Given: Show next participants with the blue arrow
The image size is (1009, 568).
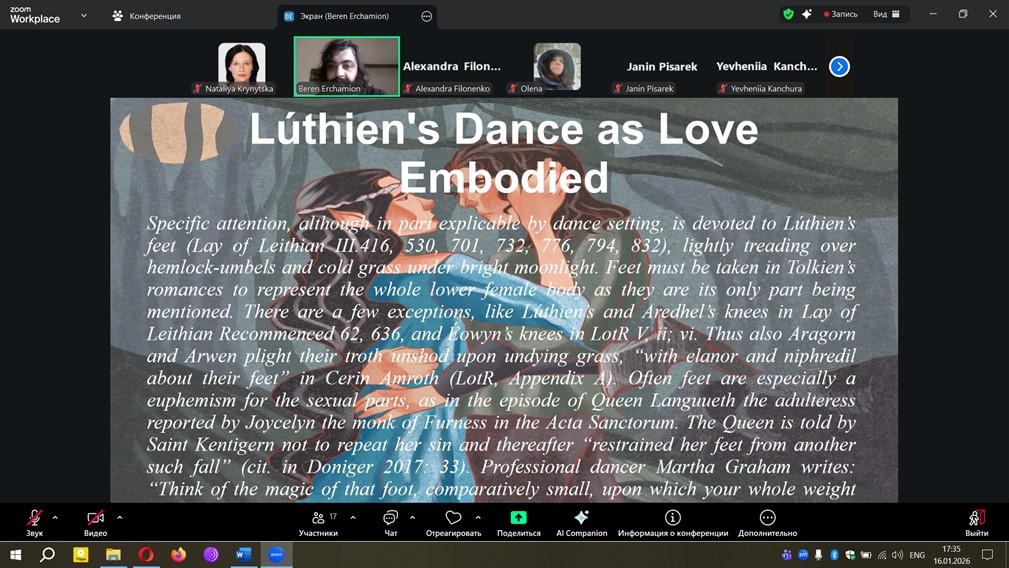Looking at the screenshot, I should click(839, 66).
